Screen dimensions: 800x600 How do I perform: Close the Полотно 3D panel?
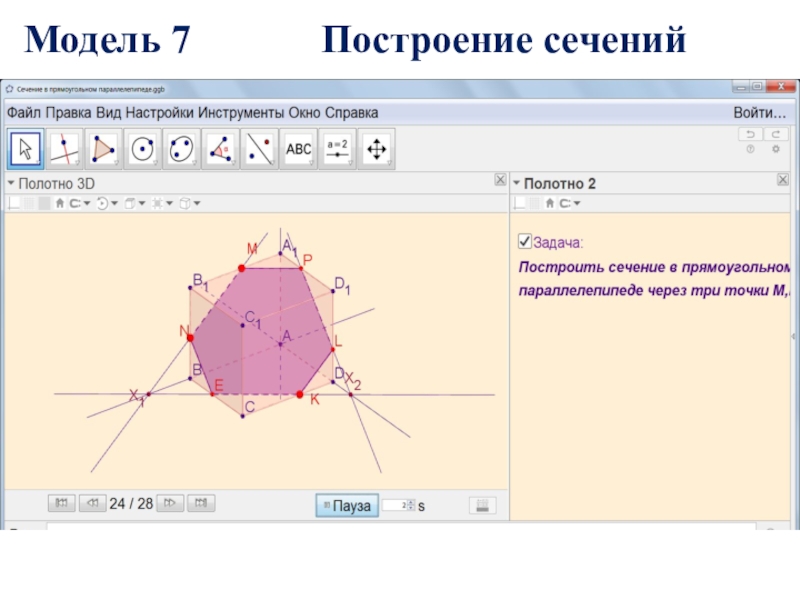tap(500, 180)
